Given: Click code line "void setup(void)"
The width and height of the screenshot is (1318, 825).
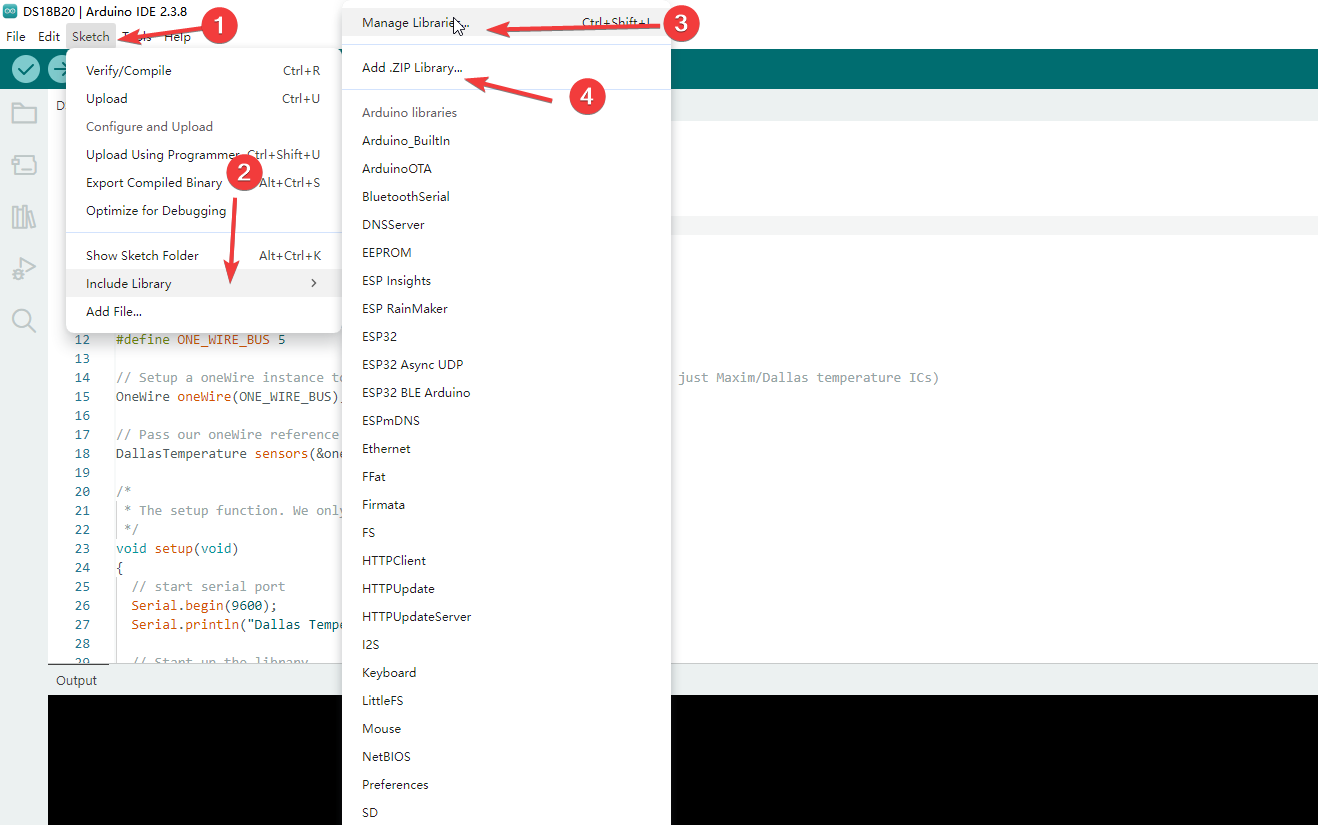Looking at the screenshot, I should (x=177, y=549).
